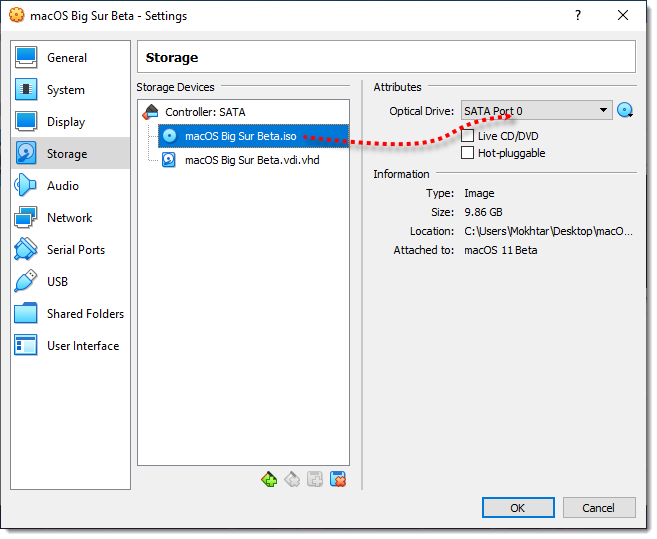Viewport: 657px width, 539px height.
Task: Select the Storage settings category
Action: [70, 153]
